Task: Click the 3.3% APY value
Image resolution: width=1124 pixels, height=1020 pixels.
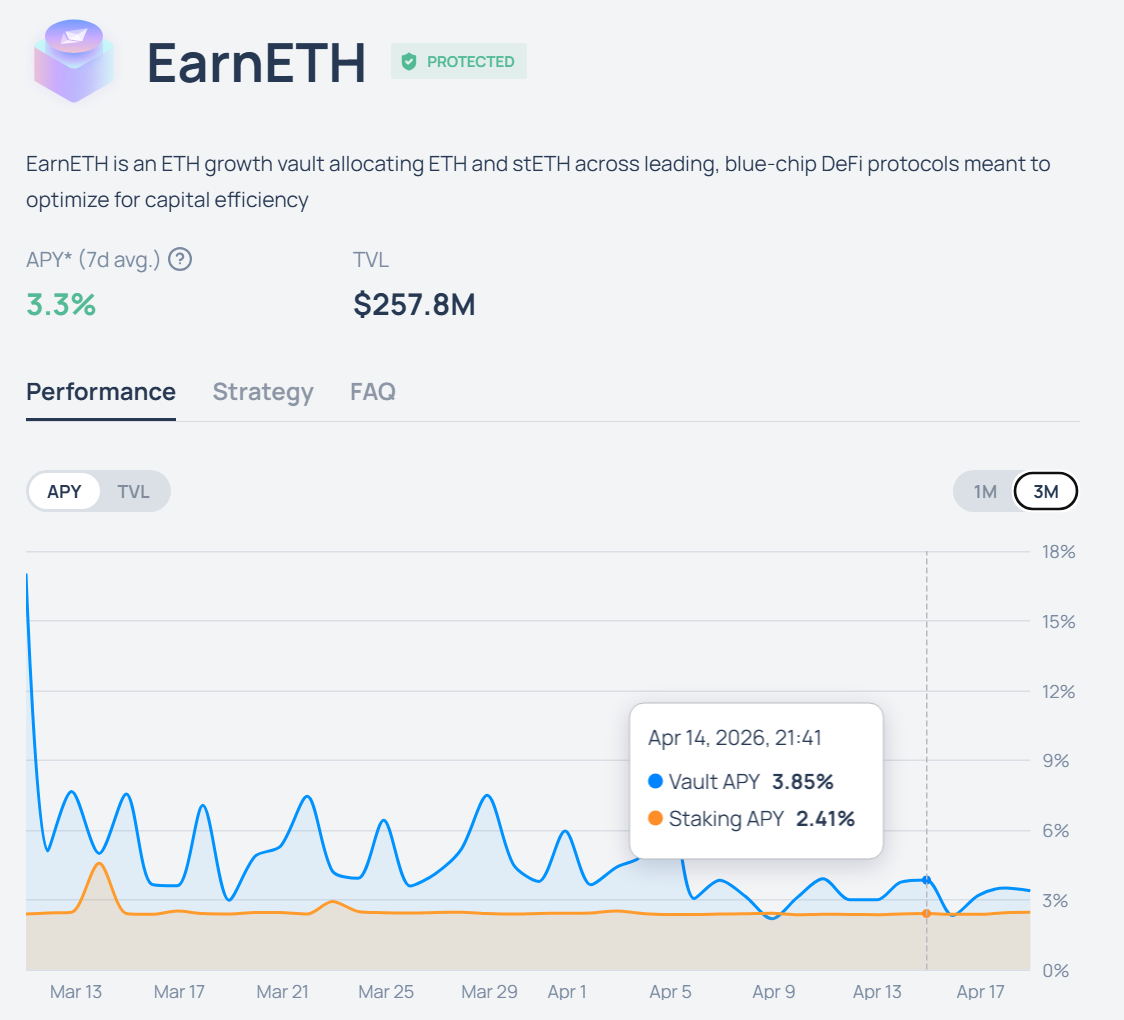Action: pos(61,304)
